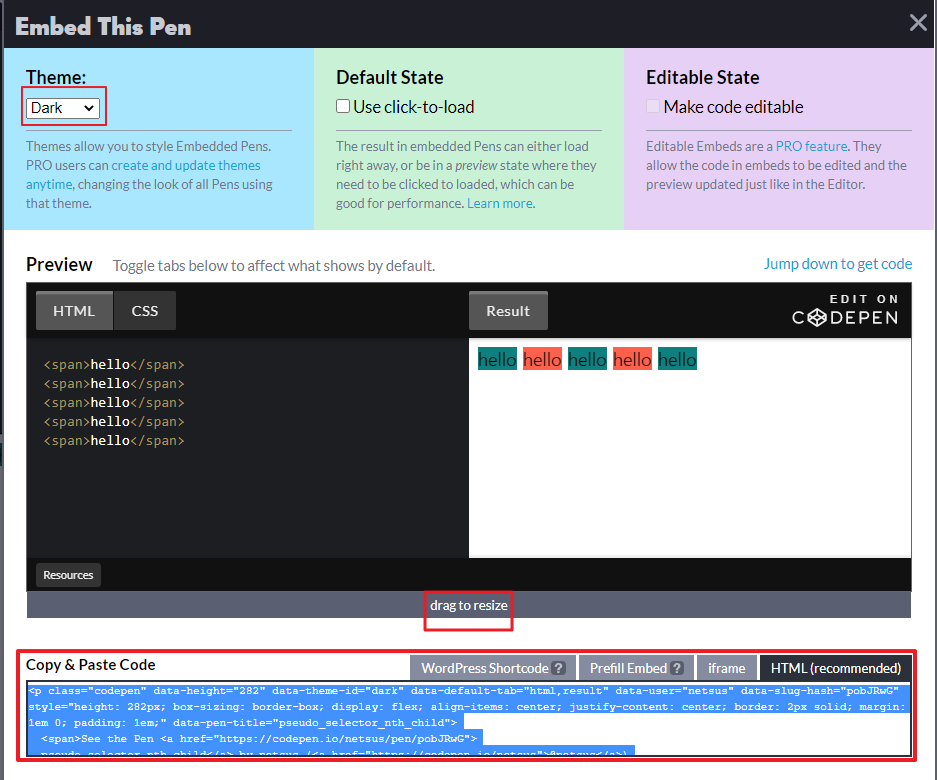Image resolution: width=937 pixels, height=780 pixels.
Task: Open the Resources button in preview footer
Action: (68, 575)
